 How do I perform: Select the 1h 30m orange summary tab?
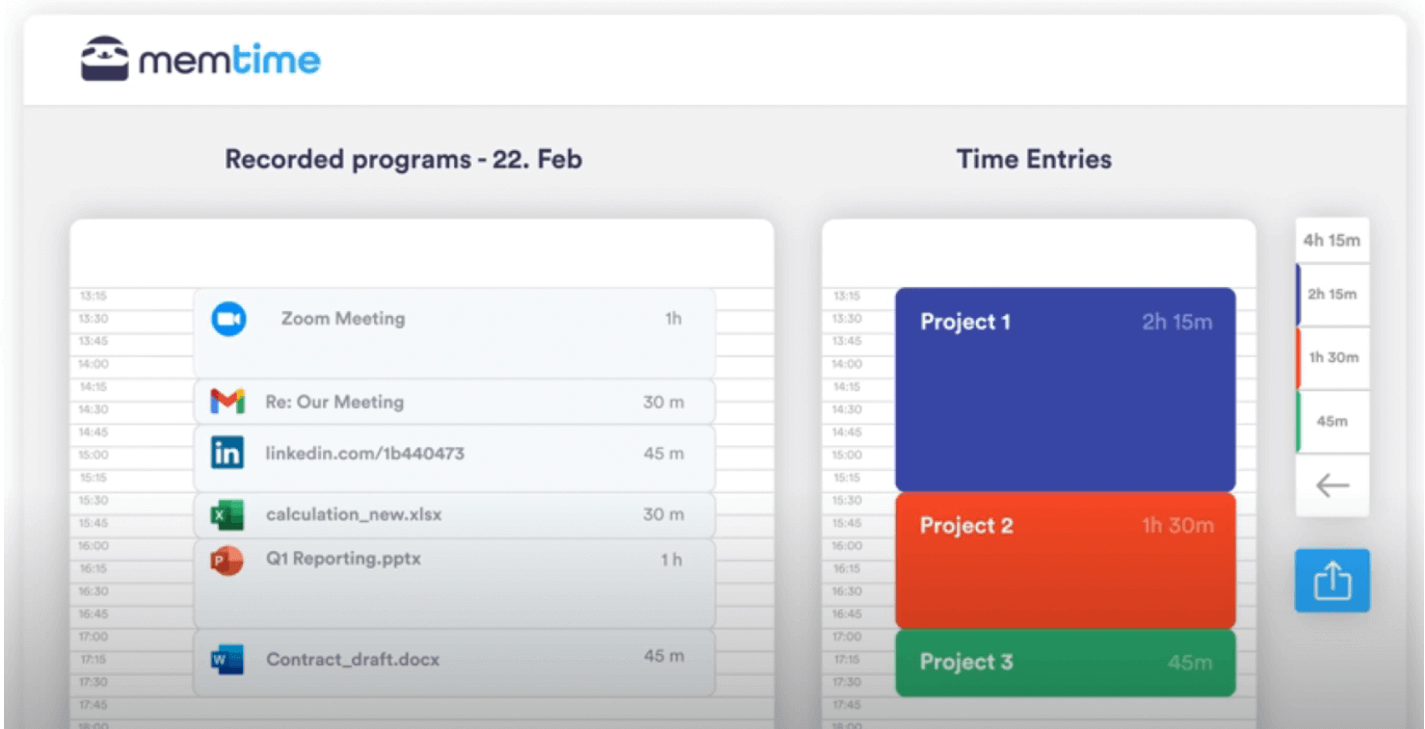(1332, 358)
